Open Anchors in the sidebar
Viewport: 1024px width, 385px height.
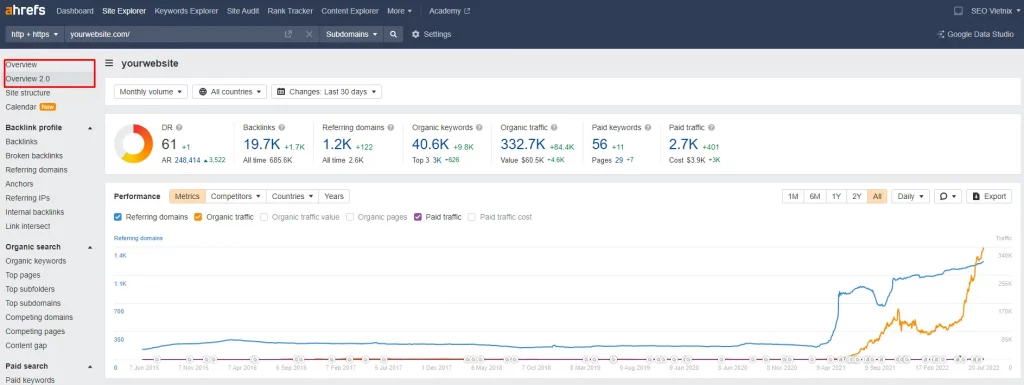[x=19, y=184]
